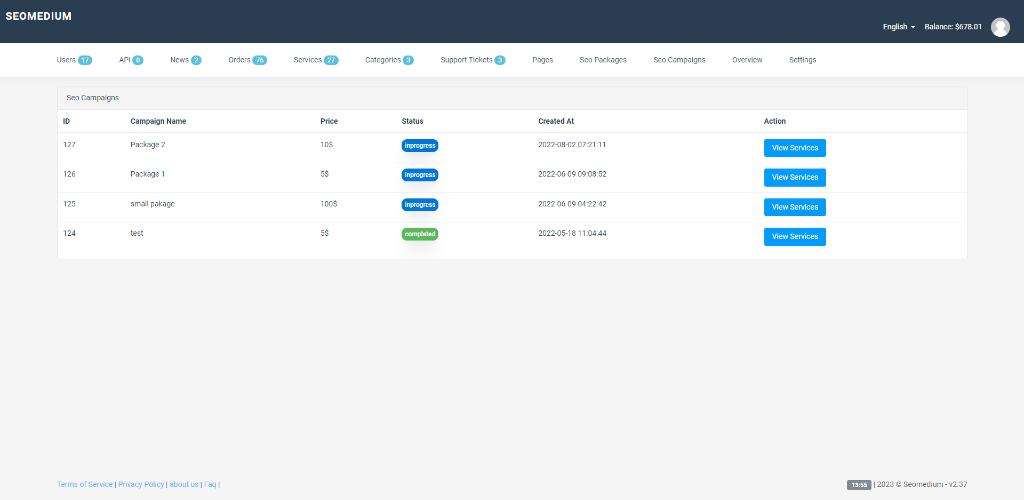This screenshot has height=500, width=1024.
Task: Open the Privacy Policy link
Action: tap(141, 484)
